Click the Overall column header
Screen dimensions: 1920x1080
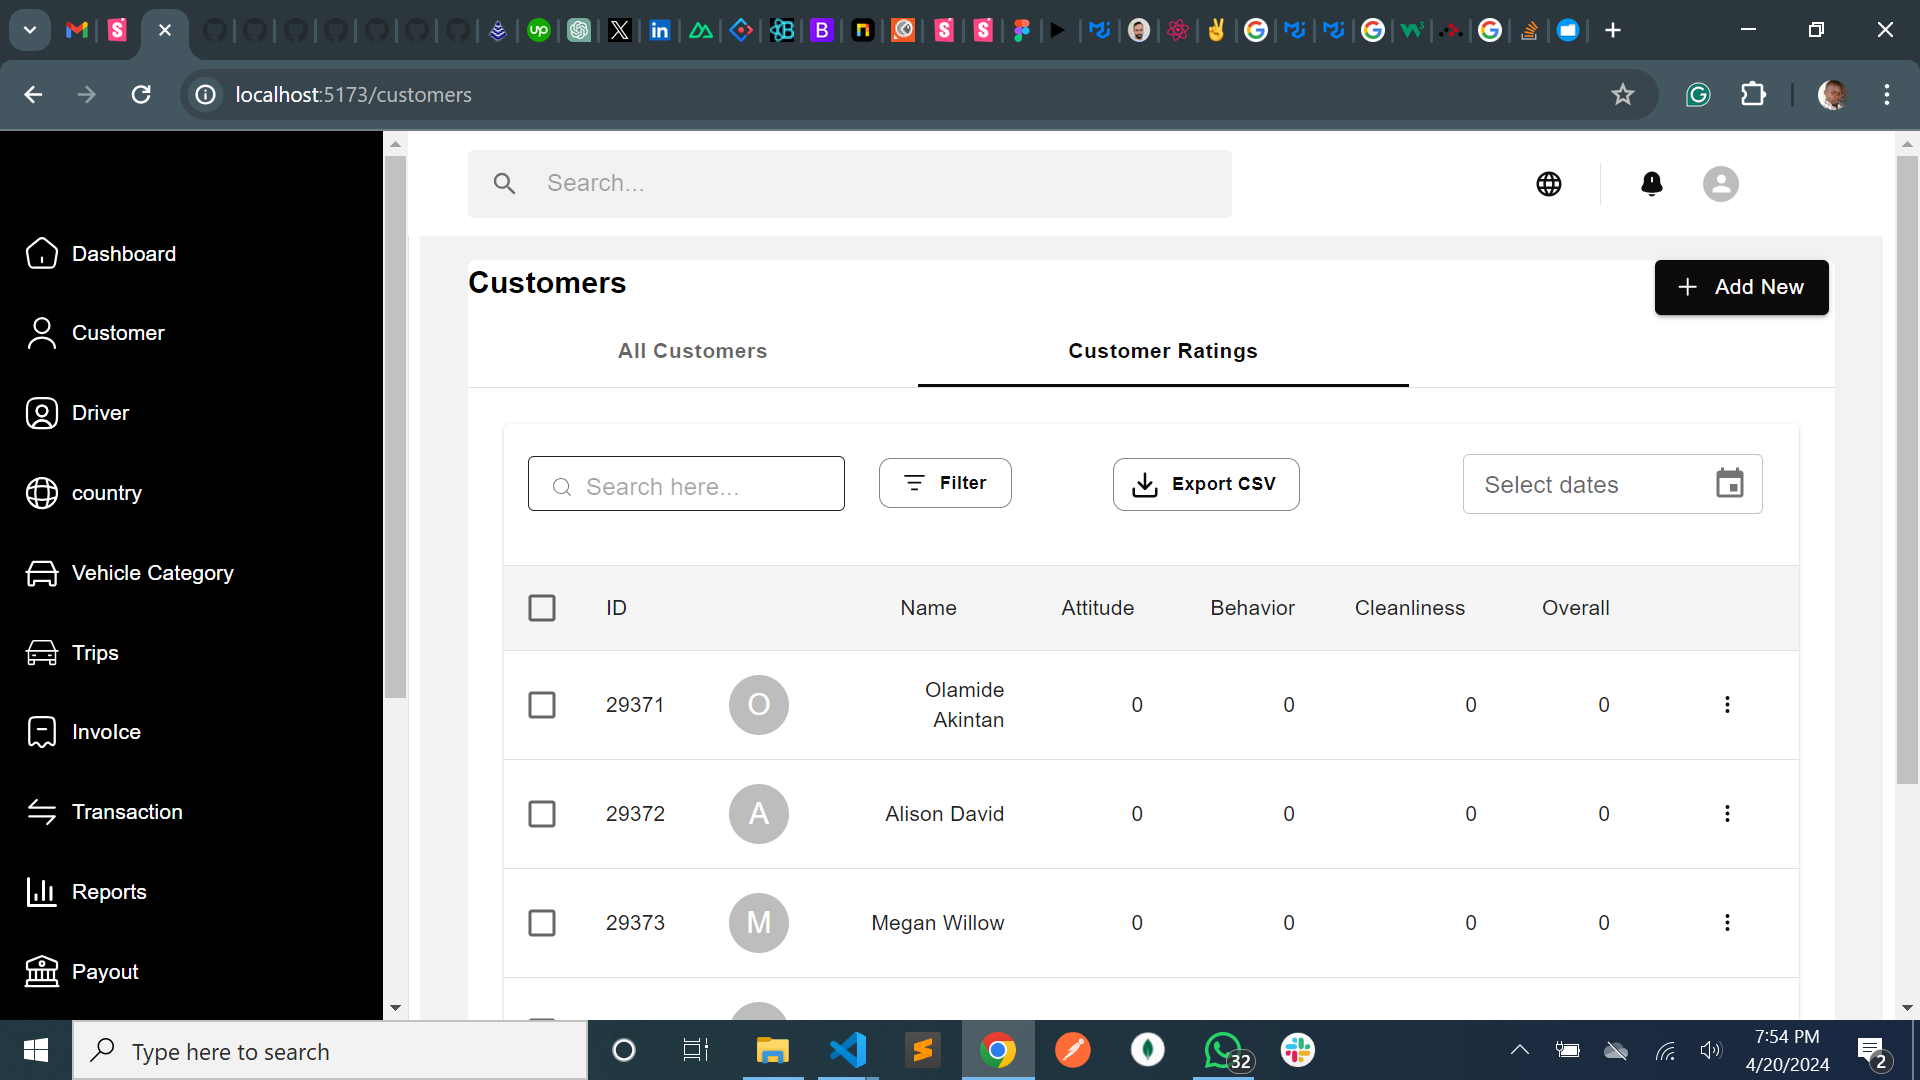click(x=1575, y=608)
